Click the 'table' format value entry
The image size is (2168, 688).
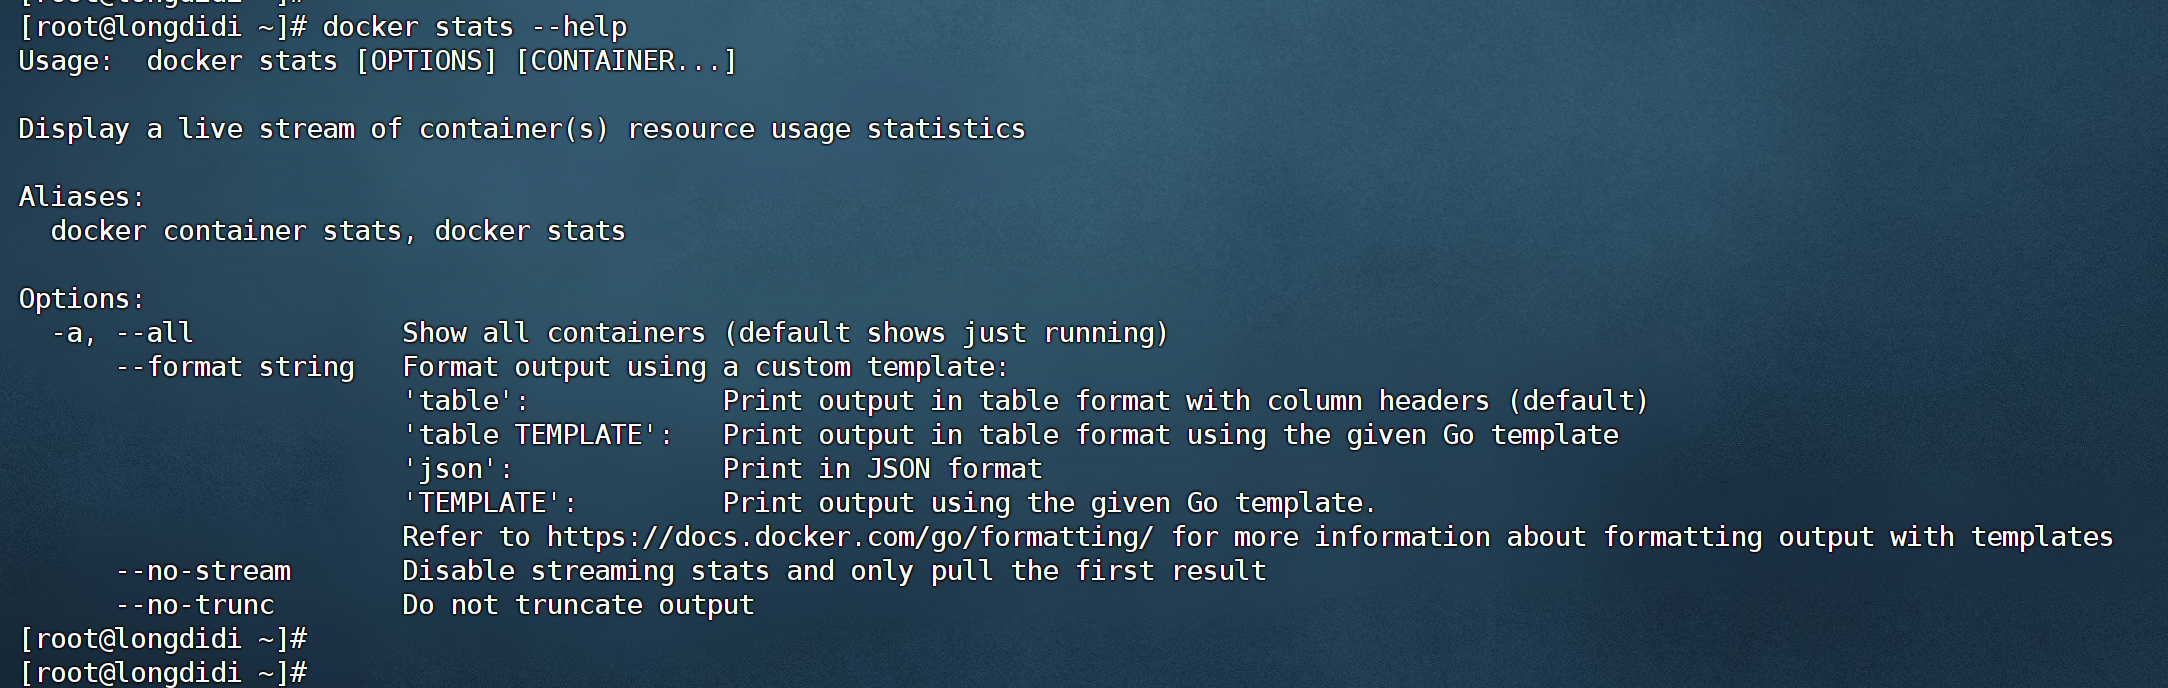(x=466, y=401)
